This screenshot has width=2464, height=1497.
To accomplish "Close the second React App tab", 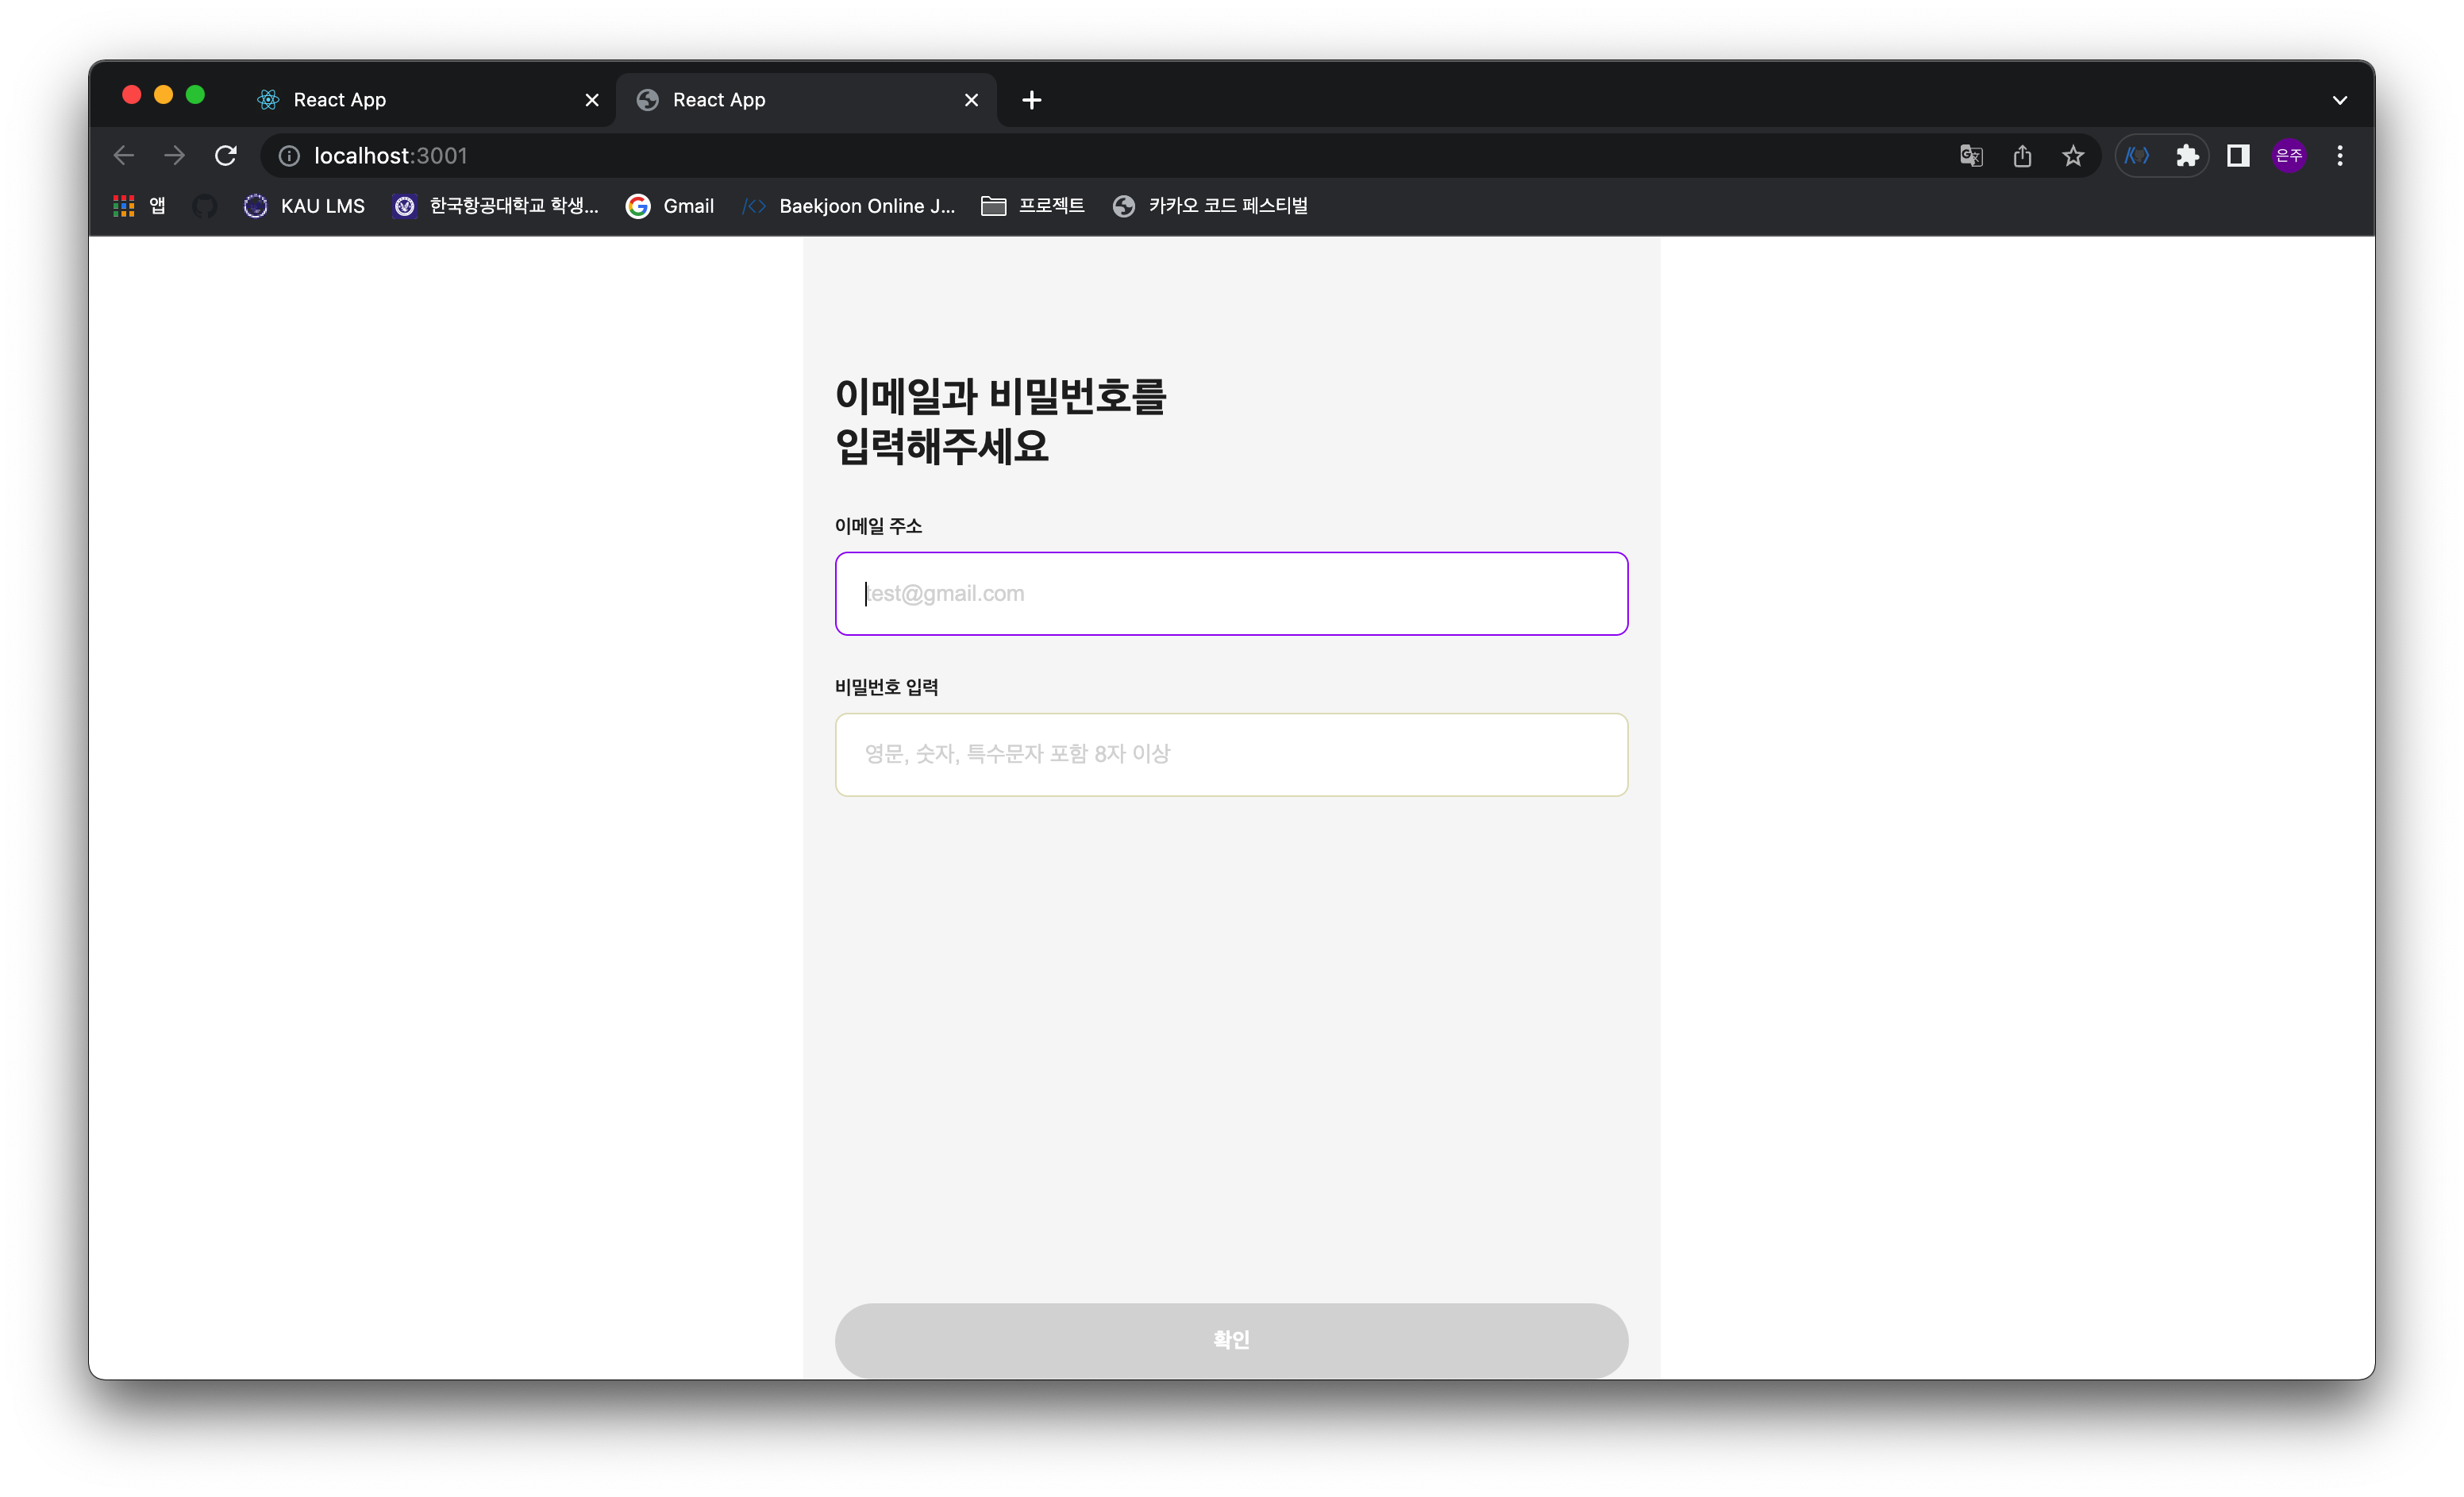I will pos(971,100).
